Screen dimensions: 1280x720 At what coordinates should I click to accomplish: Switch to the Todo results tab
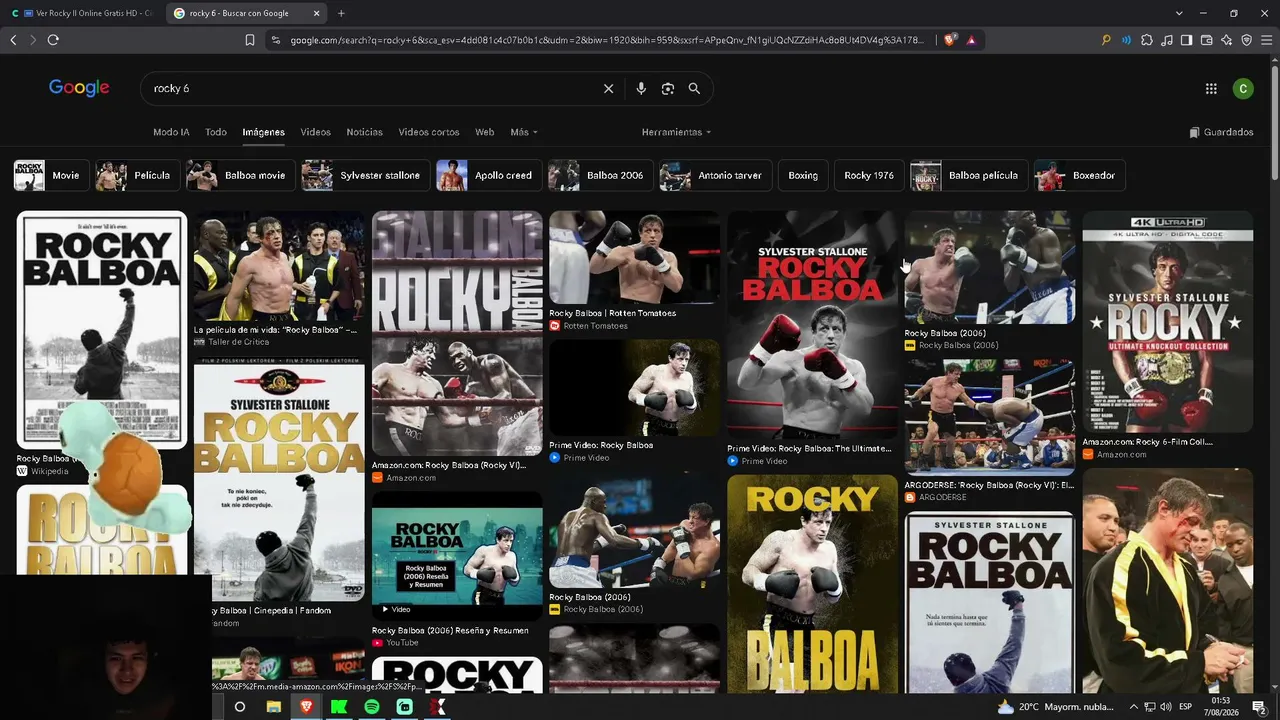coord(216,132)
